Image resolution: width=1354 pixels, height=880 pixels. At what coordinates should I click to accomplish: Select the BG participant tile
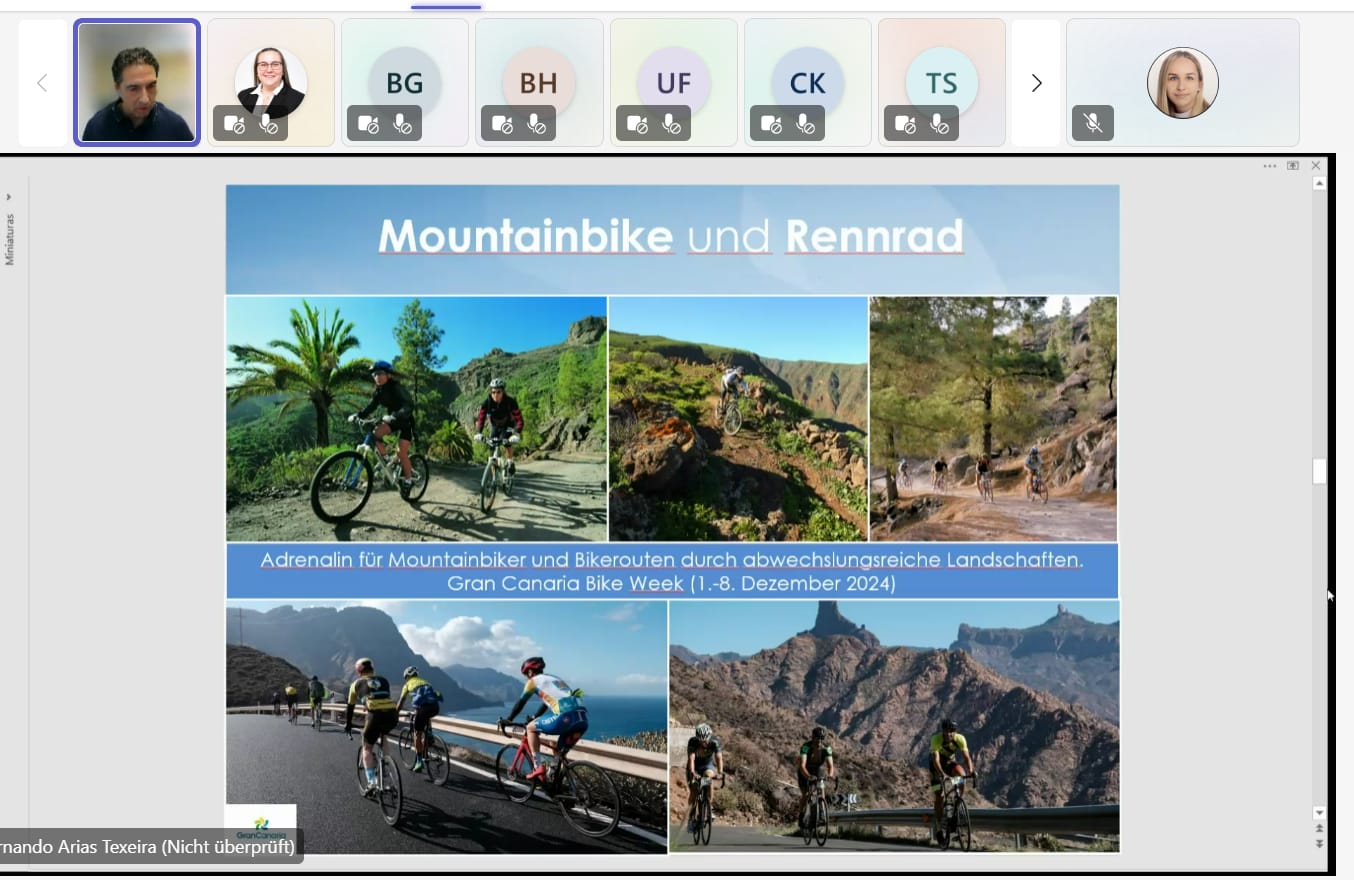pyautogui.click(x=405, y=83)
